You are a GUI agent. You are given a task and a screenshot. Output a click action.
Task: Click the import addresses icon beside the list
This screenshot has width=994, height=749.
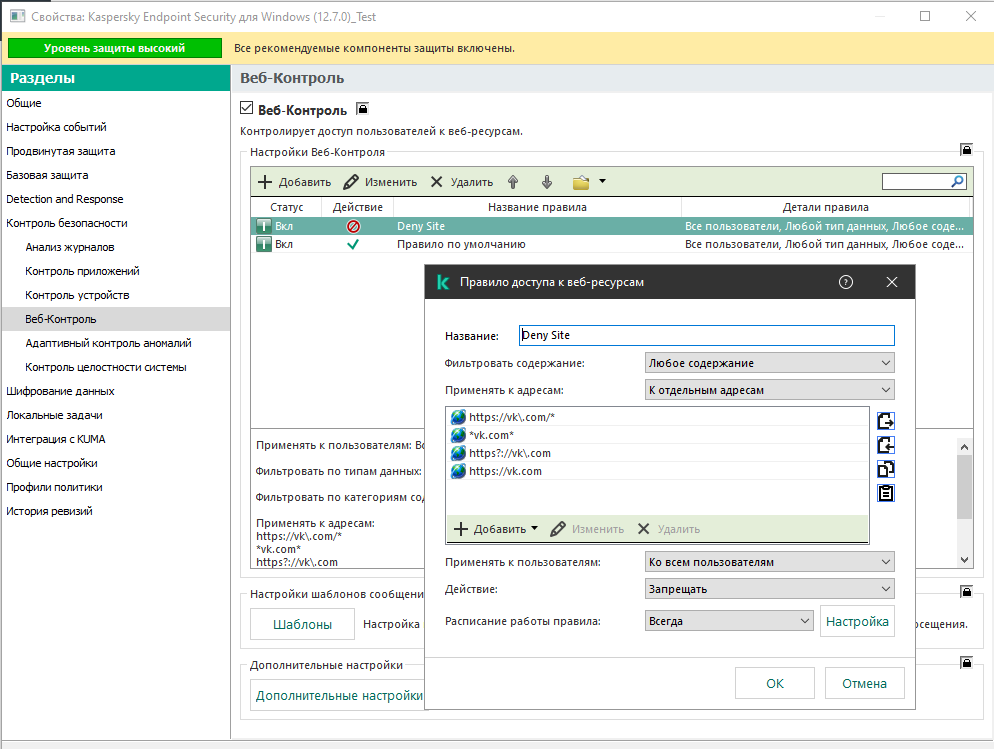tap(885, 445)
